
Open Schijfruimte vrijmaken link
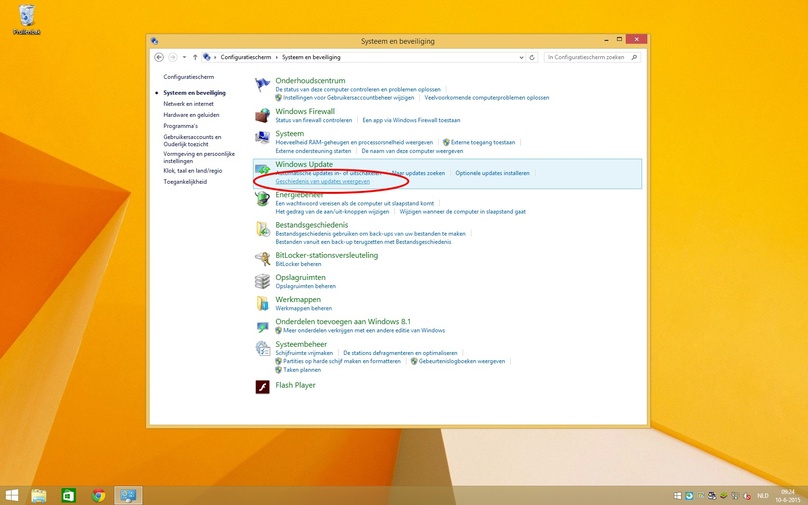[304, 353]
